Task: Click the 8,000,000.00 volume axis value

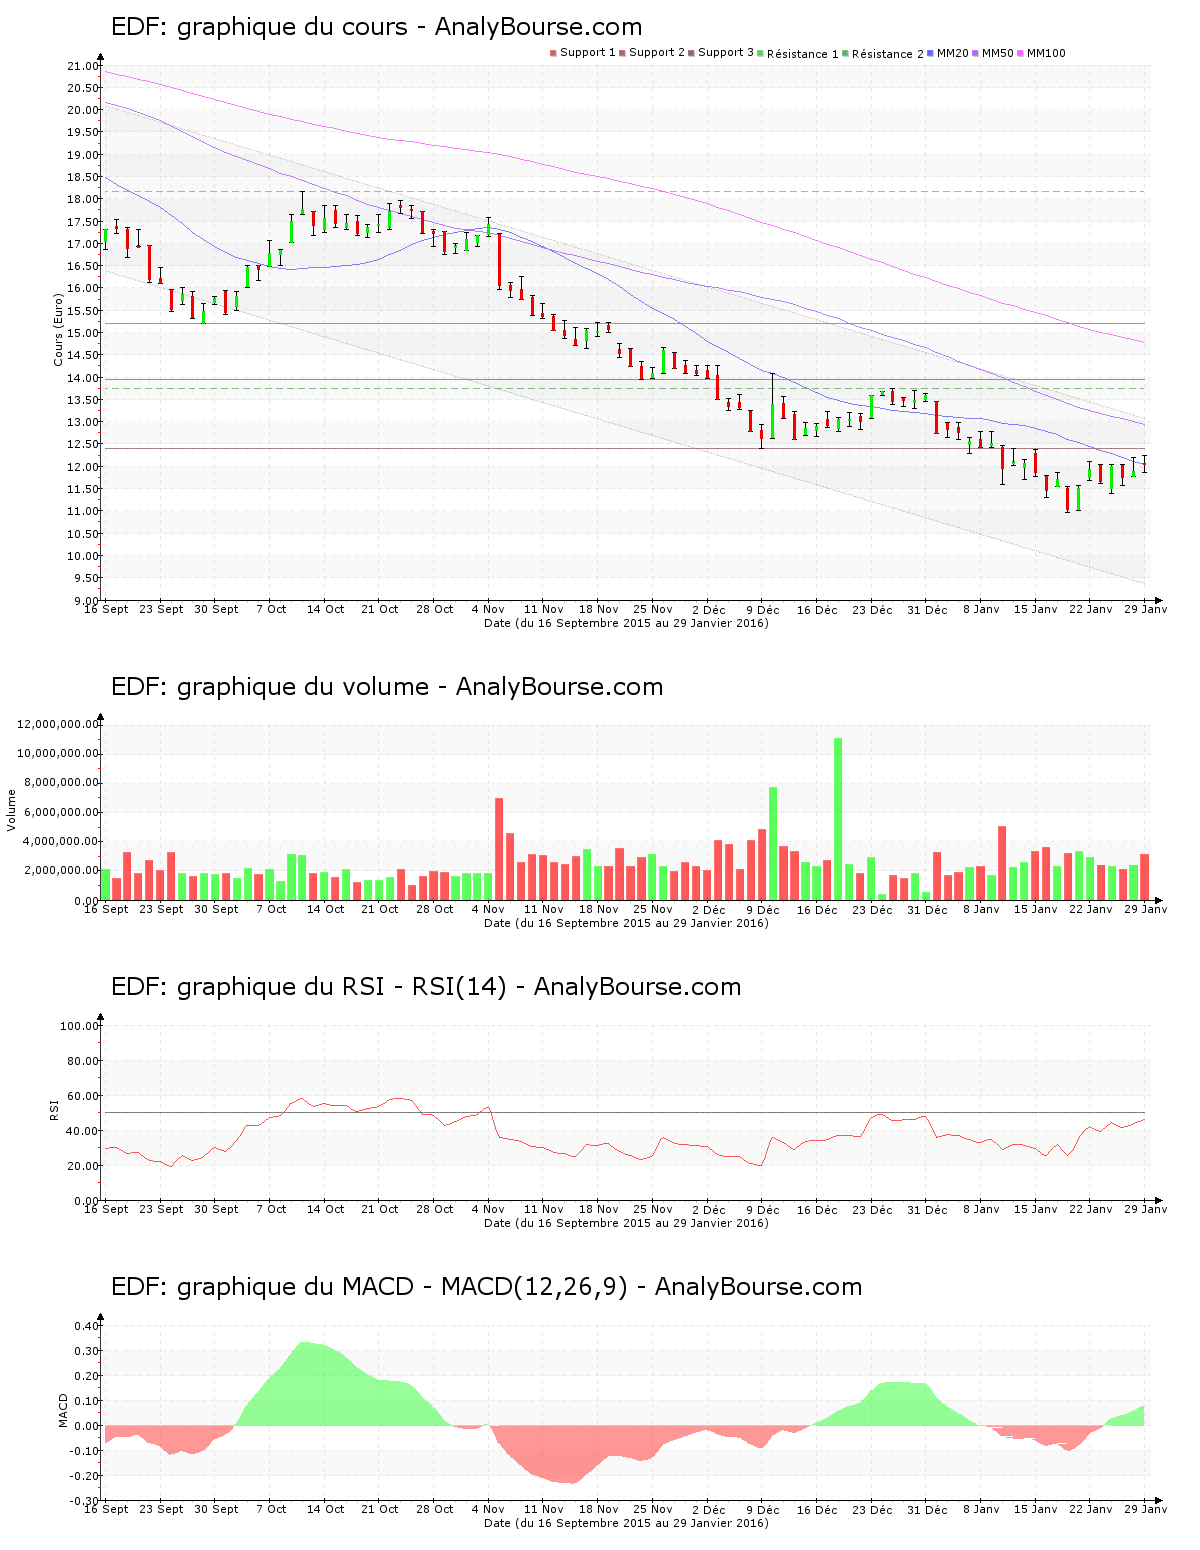Action: (x=61, y=782)
